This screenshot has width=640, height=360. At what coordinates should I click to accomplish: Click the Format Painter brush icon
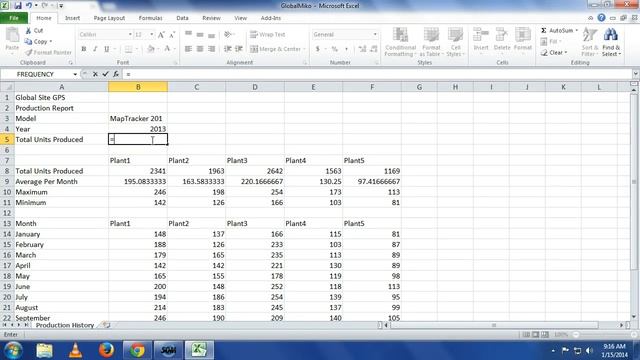tap(29, 53)
